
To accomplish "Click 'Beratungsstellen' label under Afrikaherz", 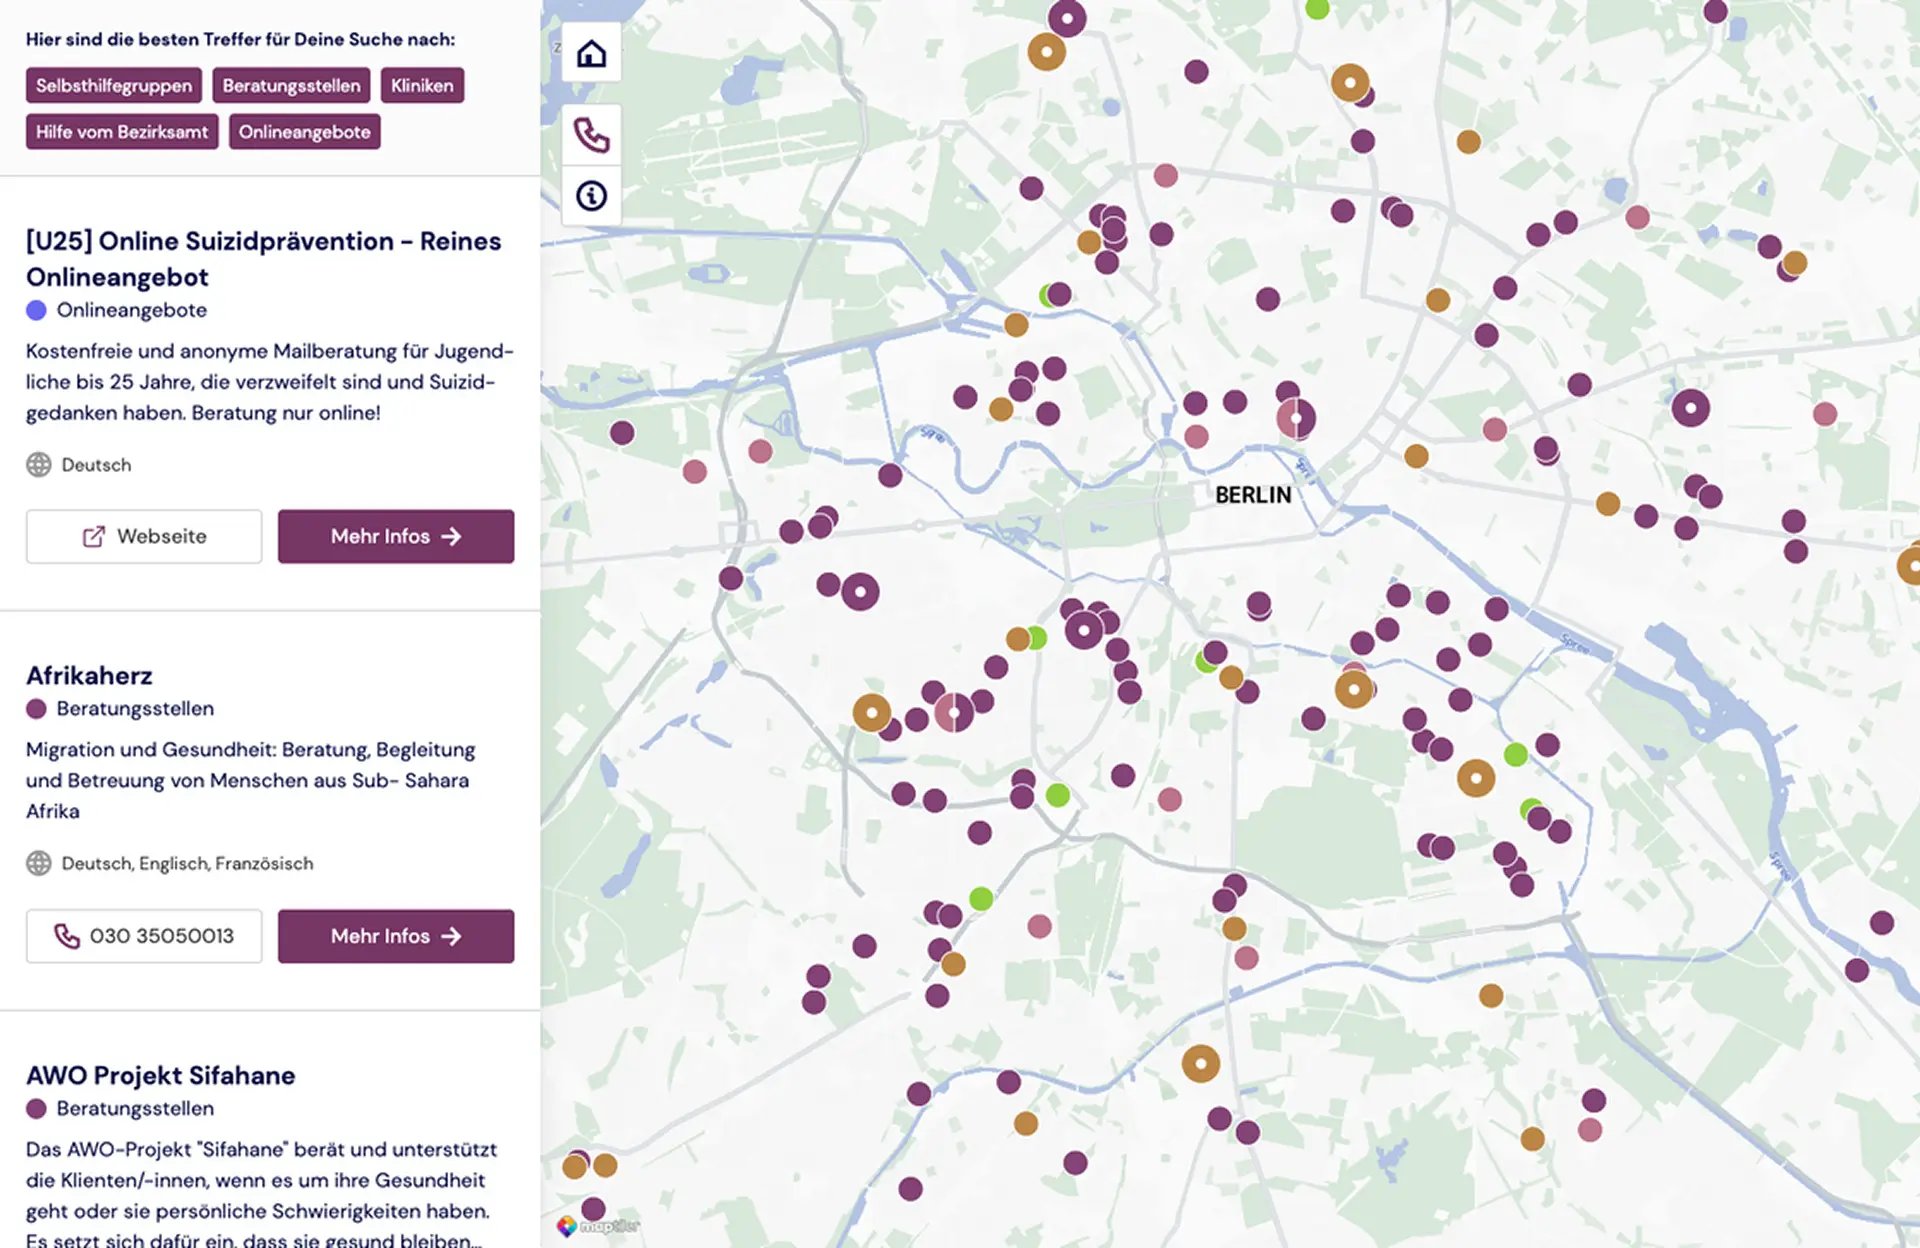I will pyautogui.click(x=135, y=709).
